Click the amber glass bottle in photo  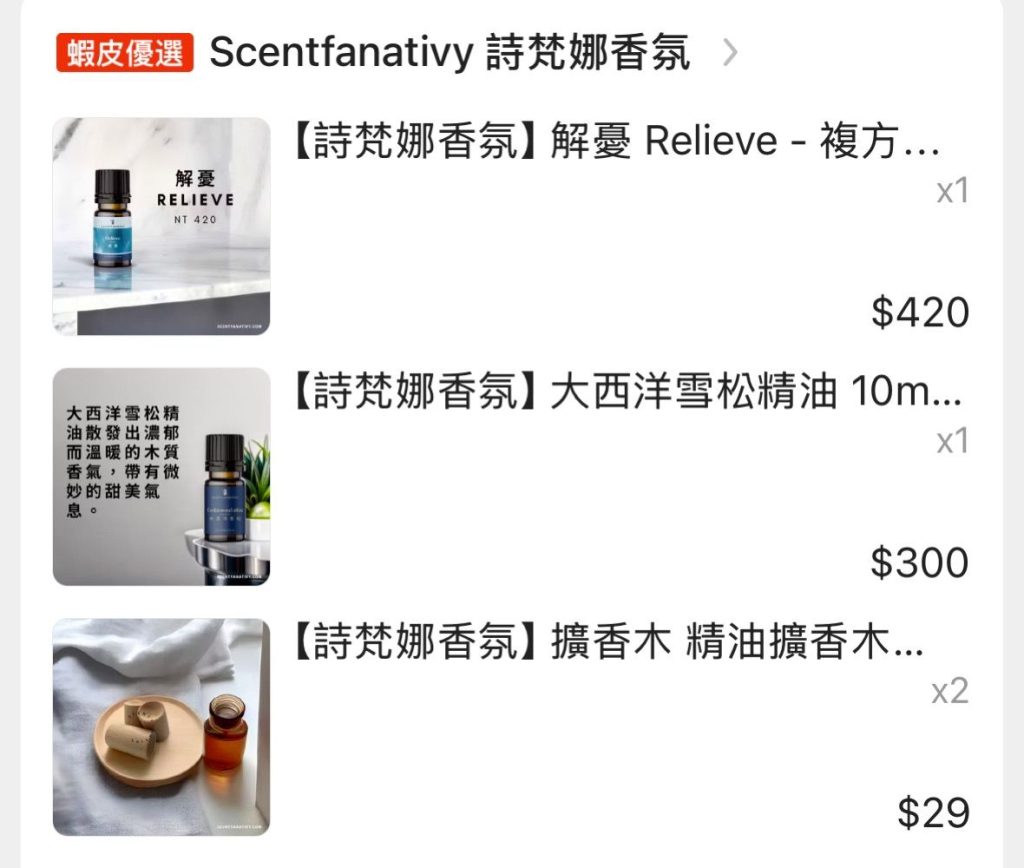pos(227,733)
